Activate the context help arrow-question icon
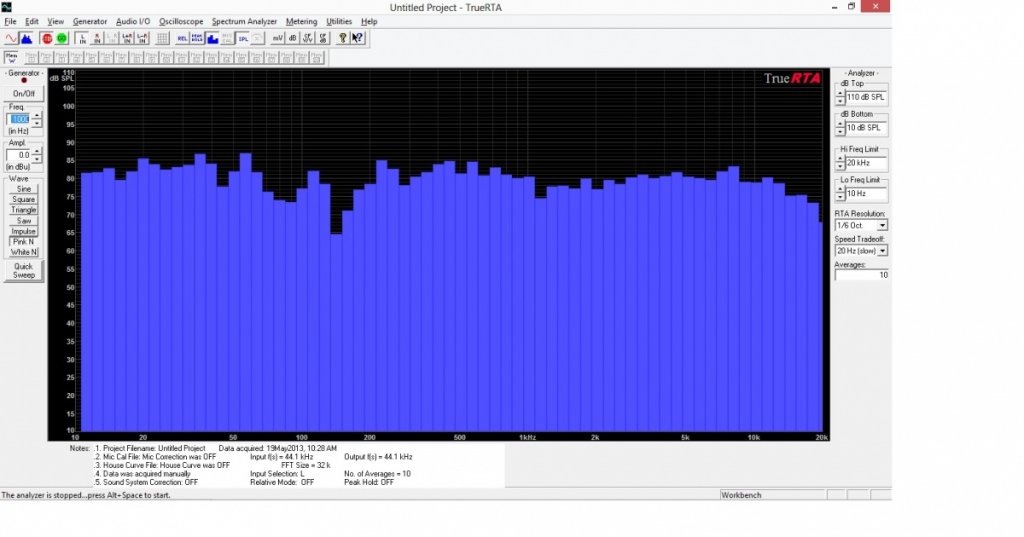Image resolution: width=1024 pixels, height=537 pixels. pos(357,39)
